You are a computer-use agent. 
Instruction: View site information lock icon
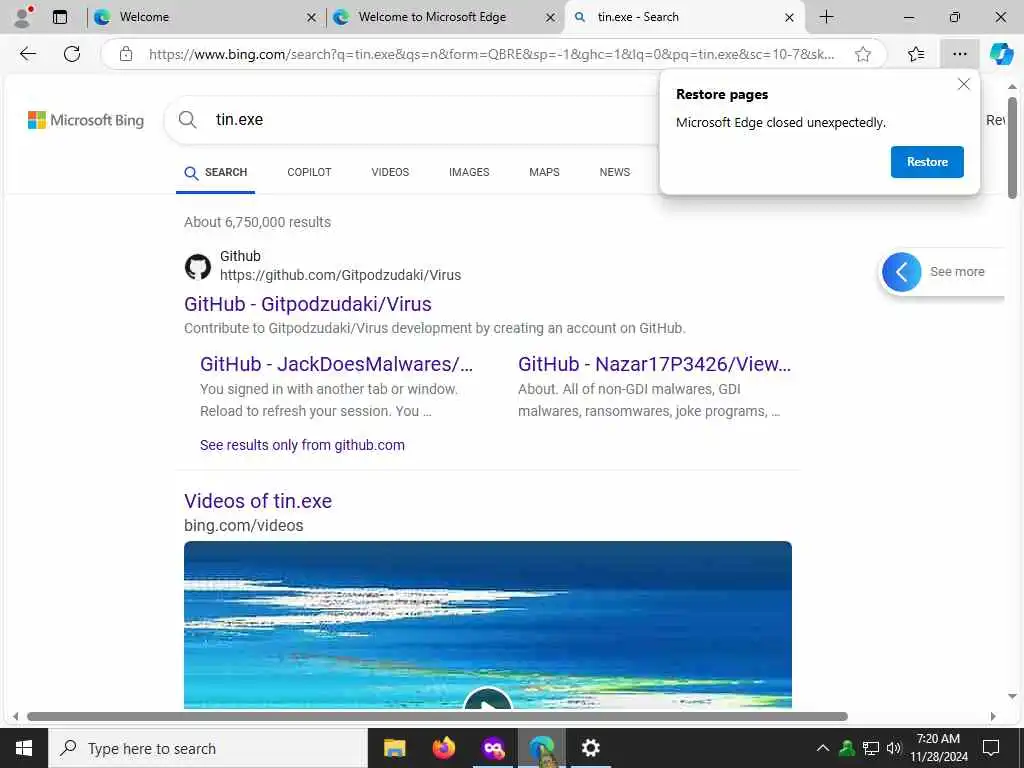pyautogui.click(x=126, y=54)
